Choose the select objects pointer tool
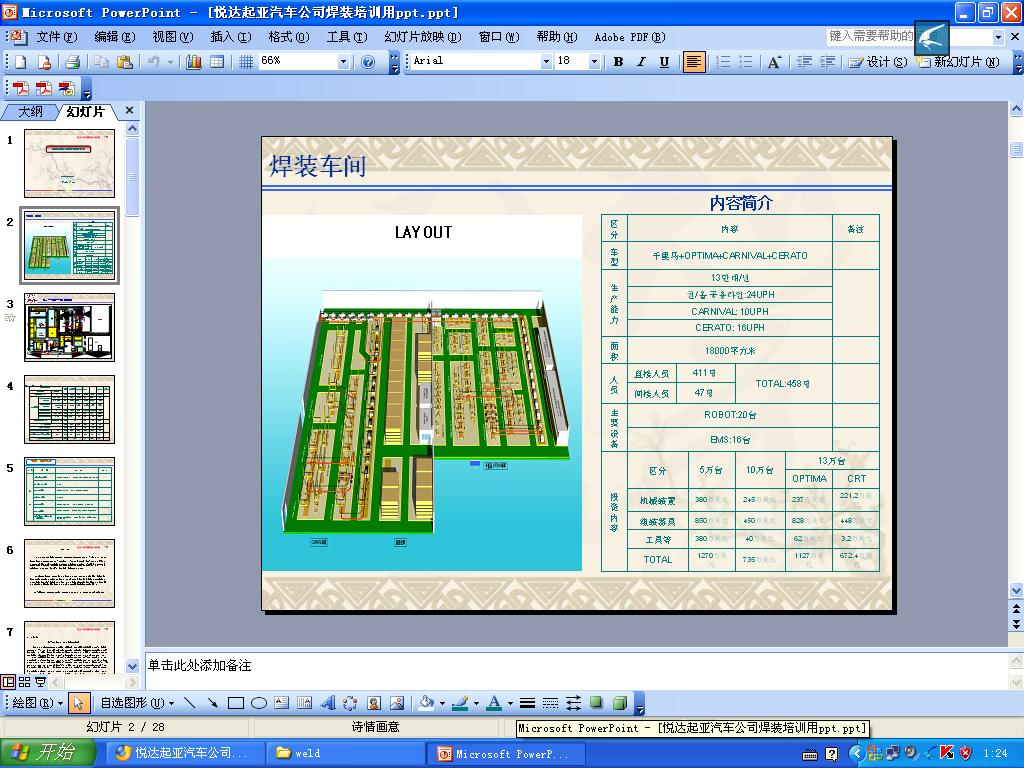The height and width of the screenshot is (768, 1024). 78,703
